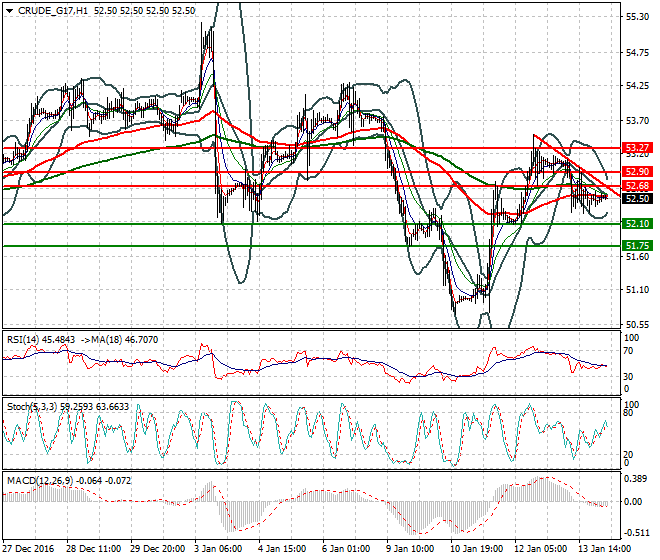Screen dimensions: 660x560
Task: Select the 52.90 red resistance level label
Action: 637,172
